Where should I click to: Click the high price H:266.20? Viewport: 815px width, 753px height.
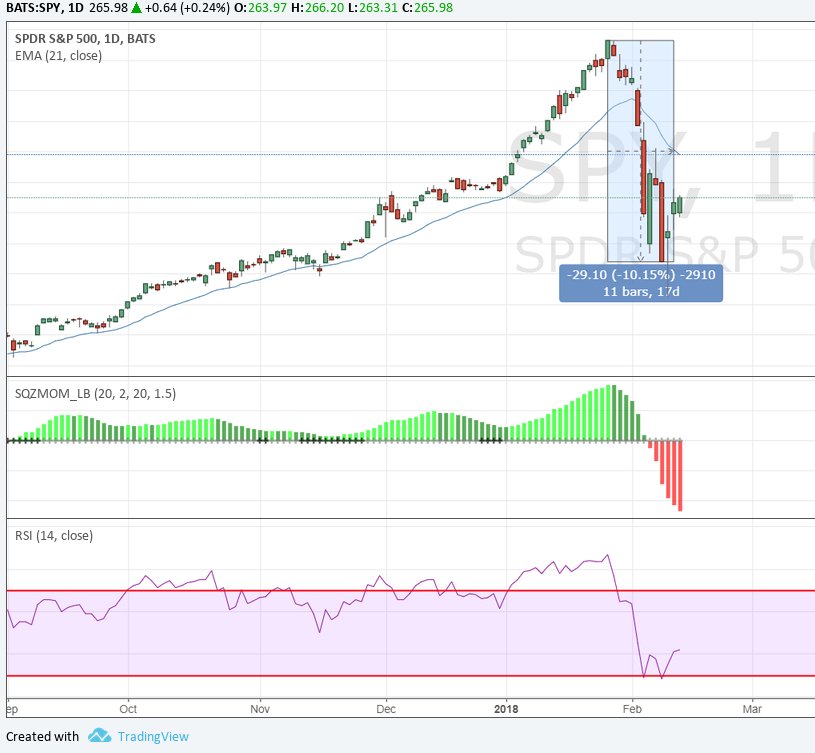click(x=318, y=8)
